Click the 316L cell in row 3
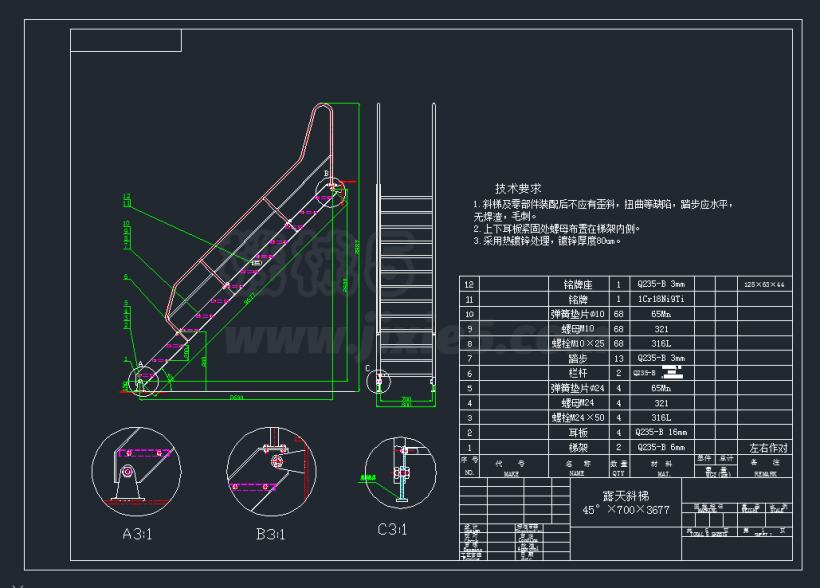This screenshot has width=820, height=588. (x=661, y=417)
